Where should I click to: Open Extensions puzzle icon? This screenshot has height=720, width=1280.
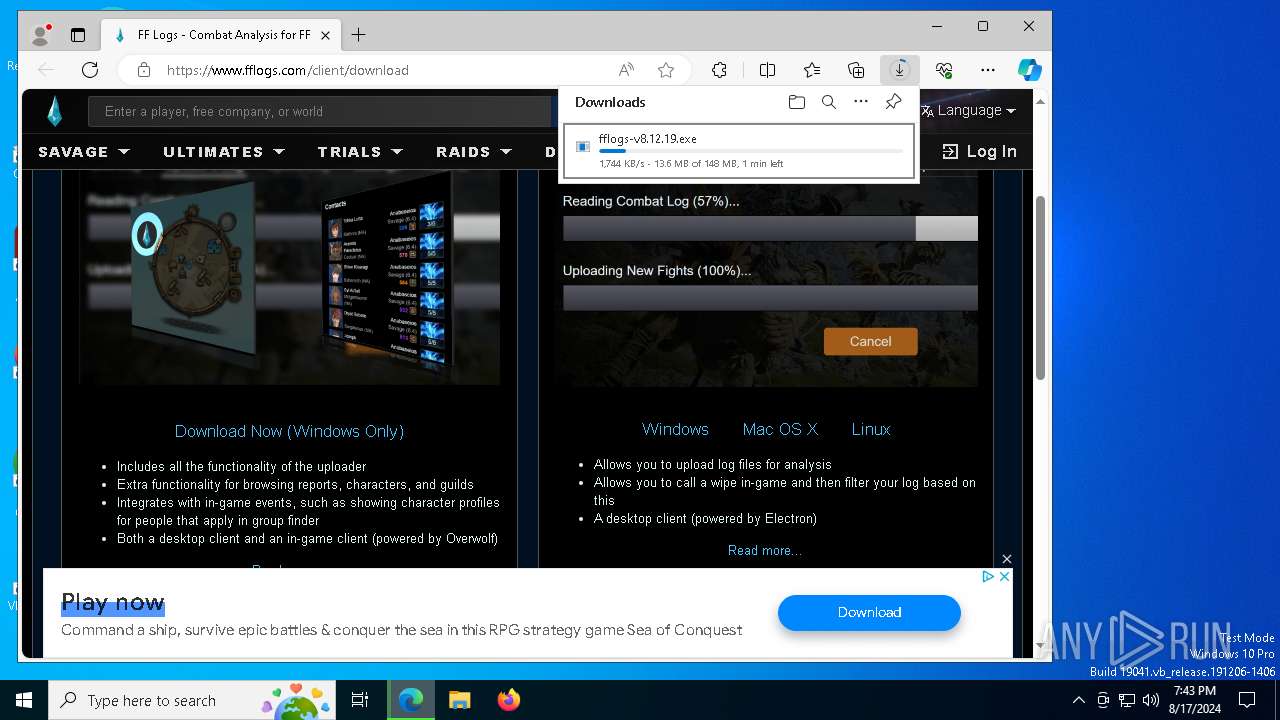tap(719, 70)
